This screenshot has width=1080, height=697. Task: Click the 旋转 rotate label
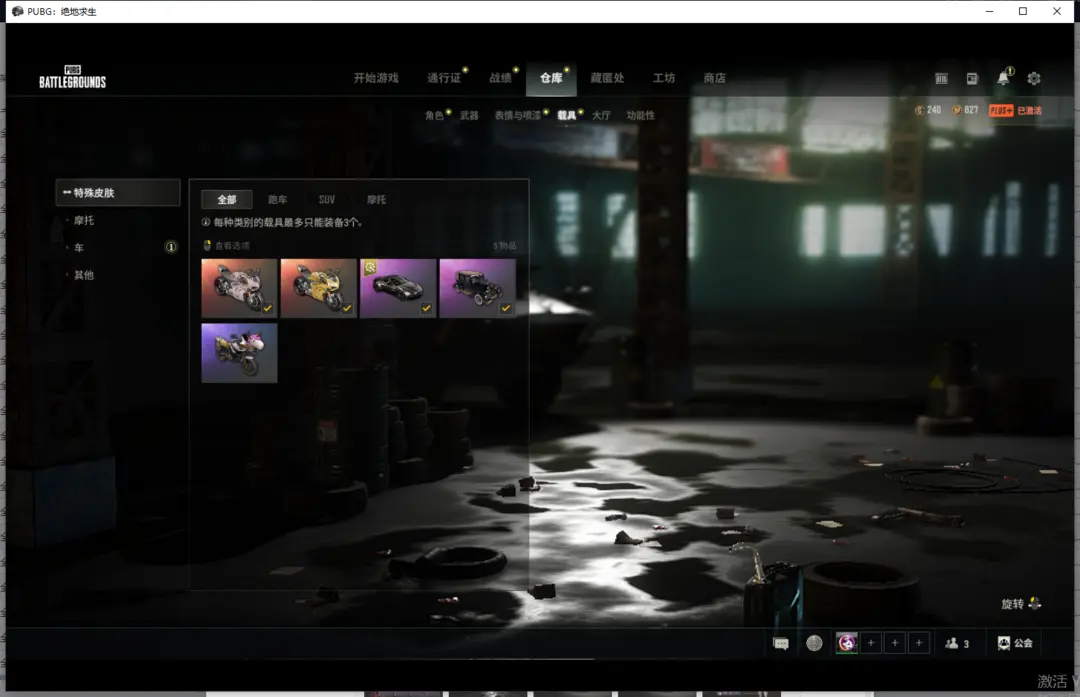[x=1012, y=604]
